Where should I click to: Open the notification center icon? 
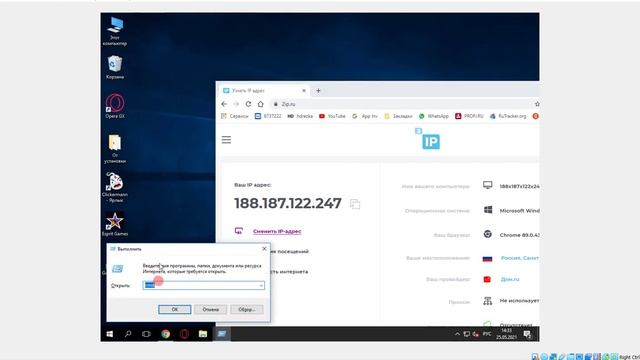(527, 334)
